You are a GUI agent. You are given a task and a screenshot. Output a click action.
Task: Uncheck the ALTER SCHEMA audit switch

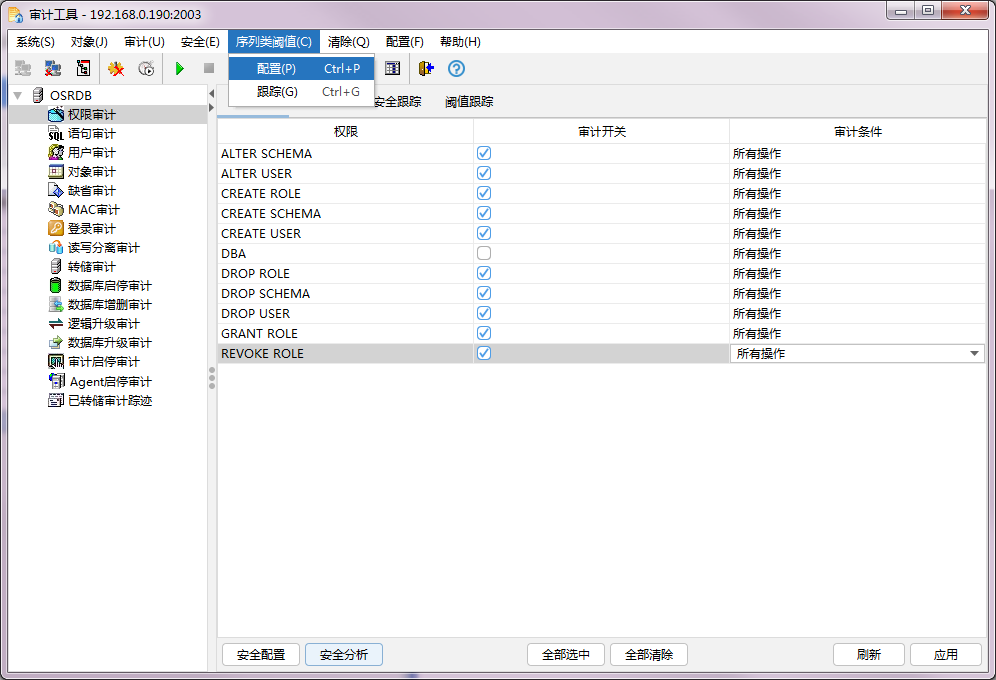483,152
